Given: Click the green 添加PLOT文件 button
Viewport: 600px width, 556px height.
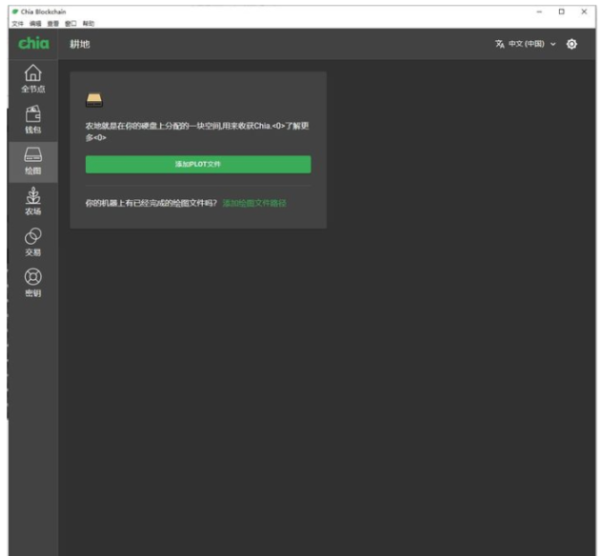Looking at the screenshot, I should [198, 164].
